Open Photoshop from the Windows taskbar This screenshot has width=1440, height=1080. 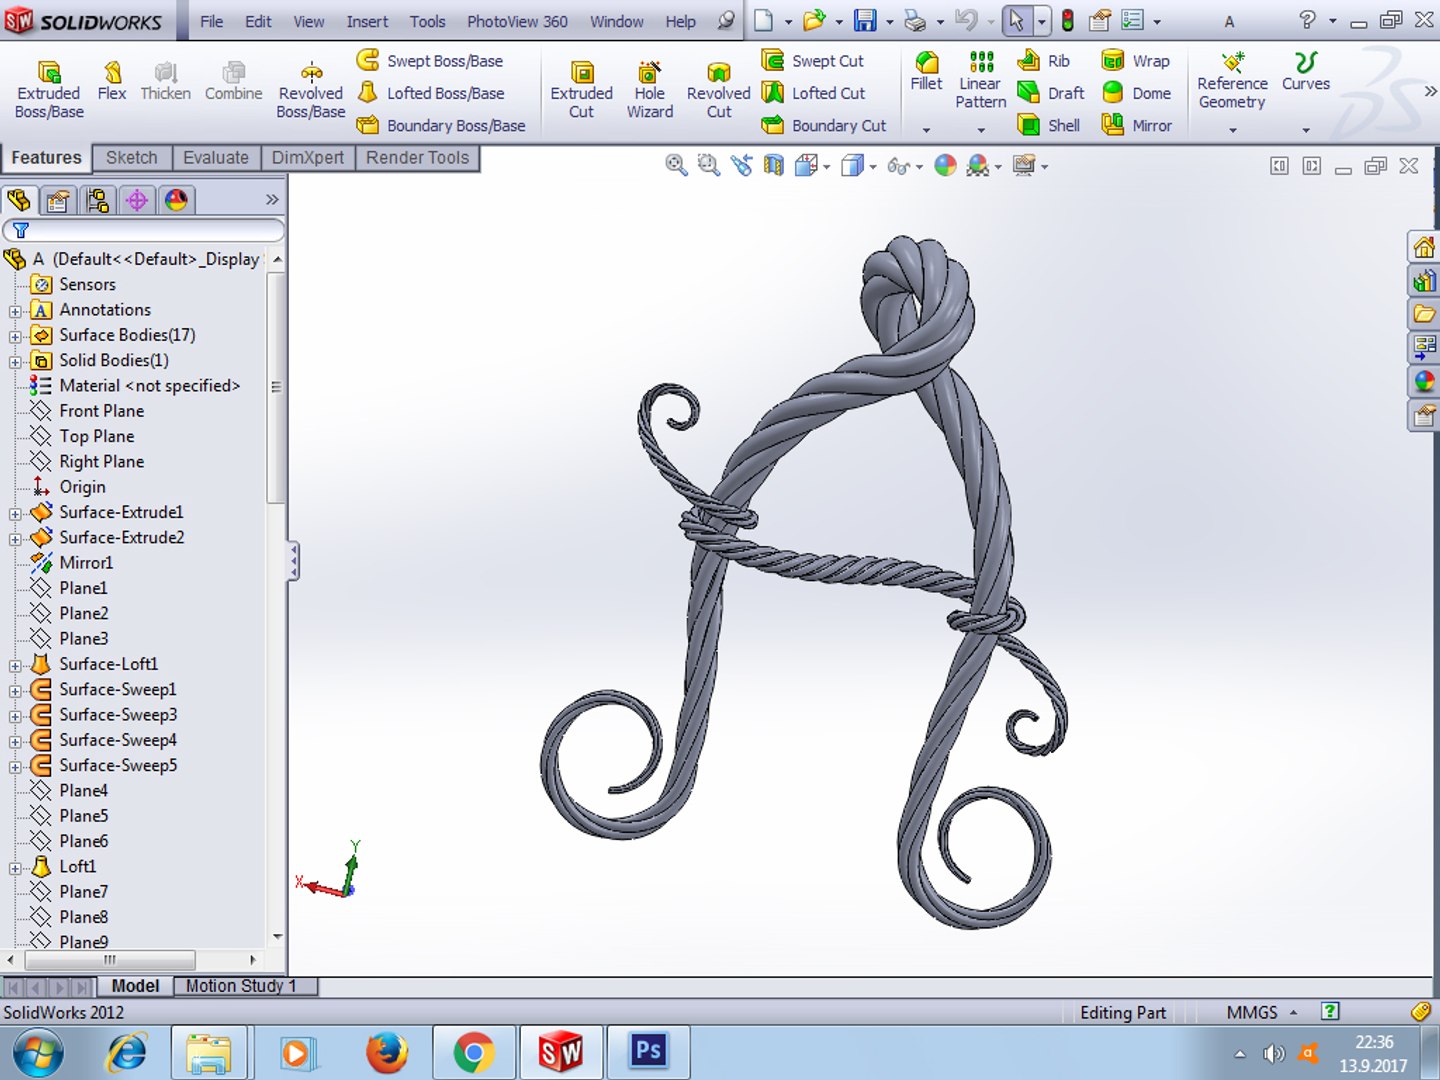tap(648, 1052)
